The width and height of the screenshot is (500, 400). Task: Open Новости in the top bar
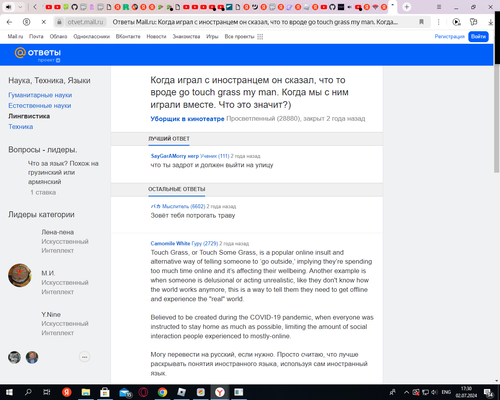(x=156, y=37)
